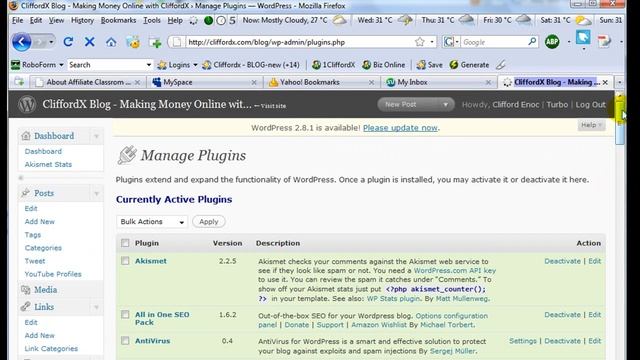Open Link Categories in sidebar
Viewport: 640px width, 360px height.
point(51,349)
